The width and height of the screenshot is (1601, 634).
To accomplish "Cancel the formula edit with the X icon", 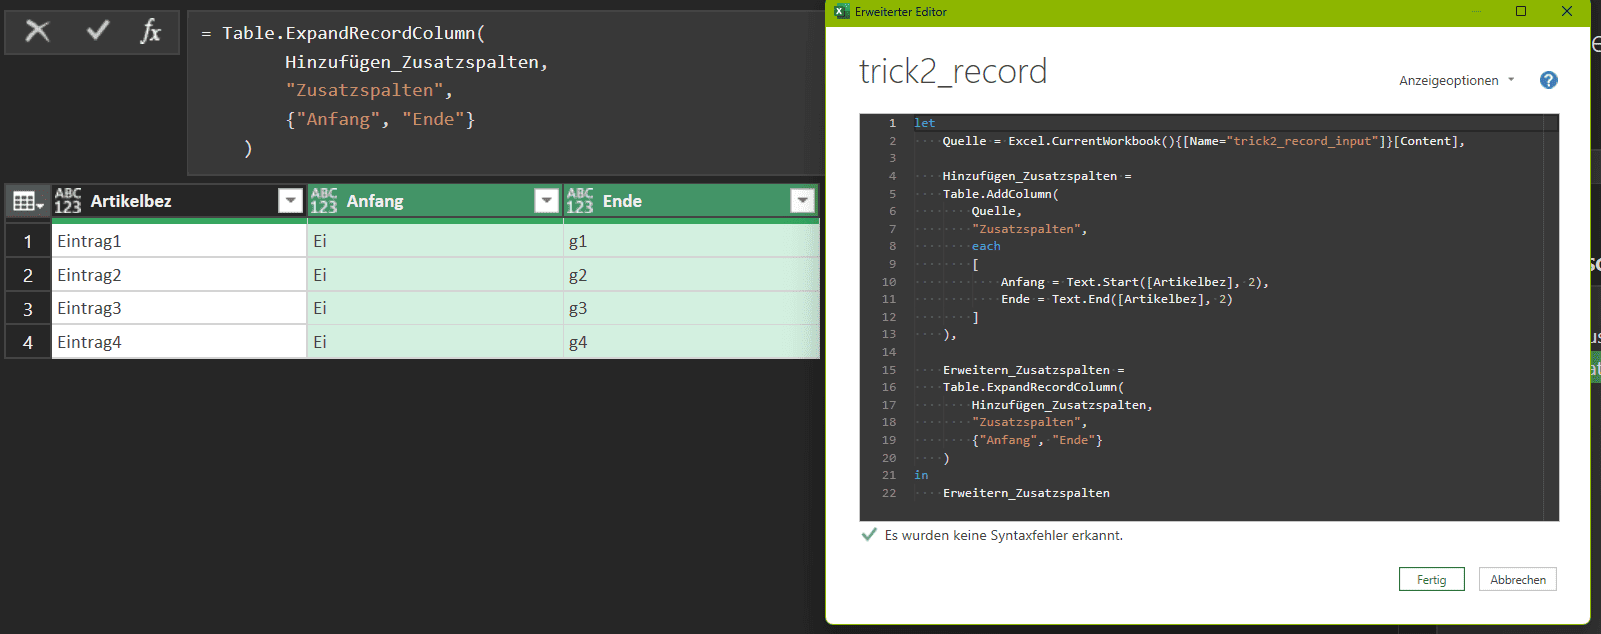I will point(37,32).
